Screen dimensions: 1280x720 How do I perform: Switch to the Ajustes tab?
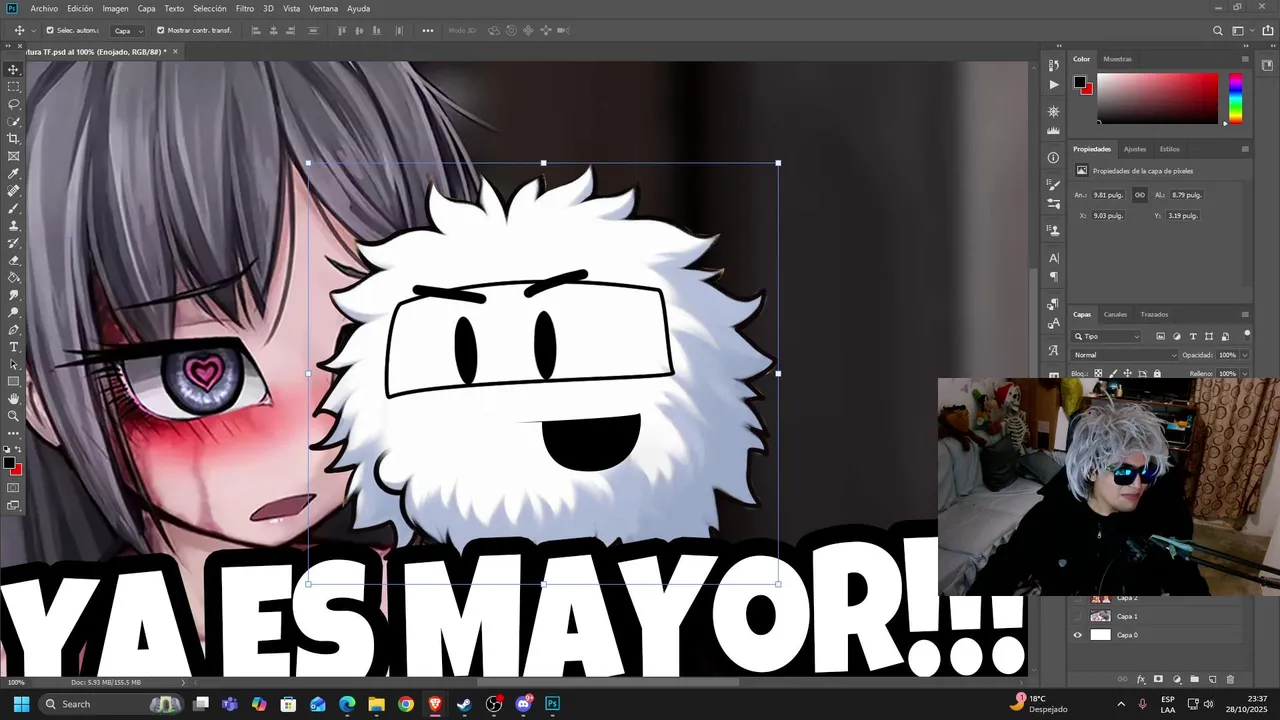[1135, 149]
